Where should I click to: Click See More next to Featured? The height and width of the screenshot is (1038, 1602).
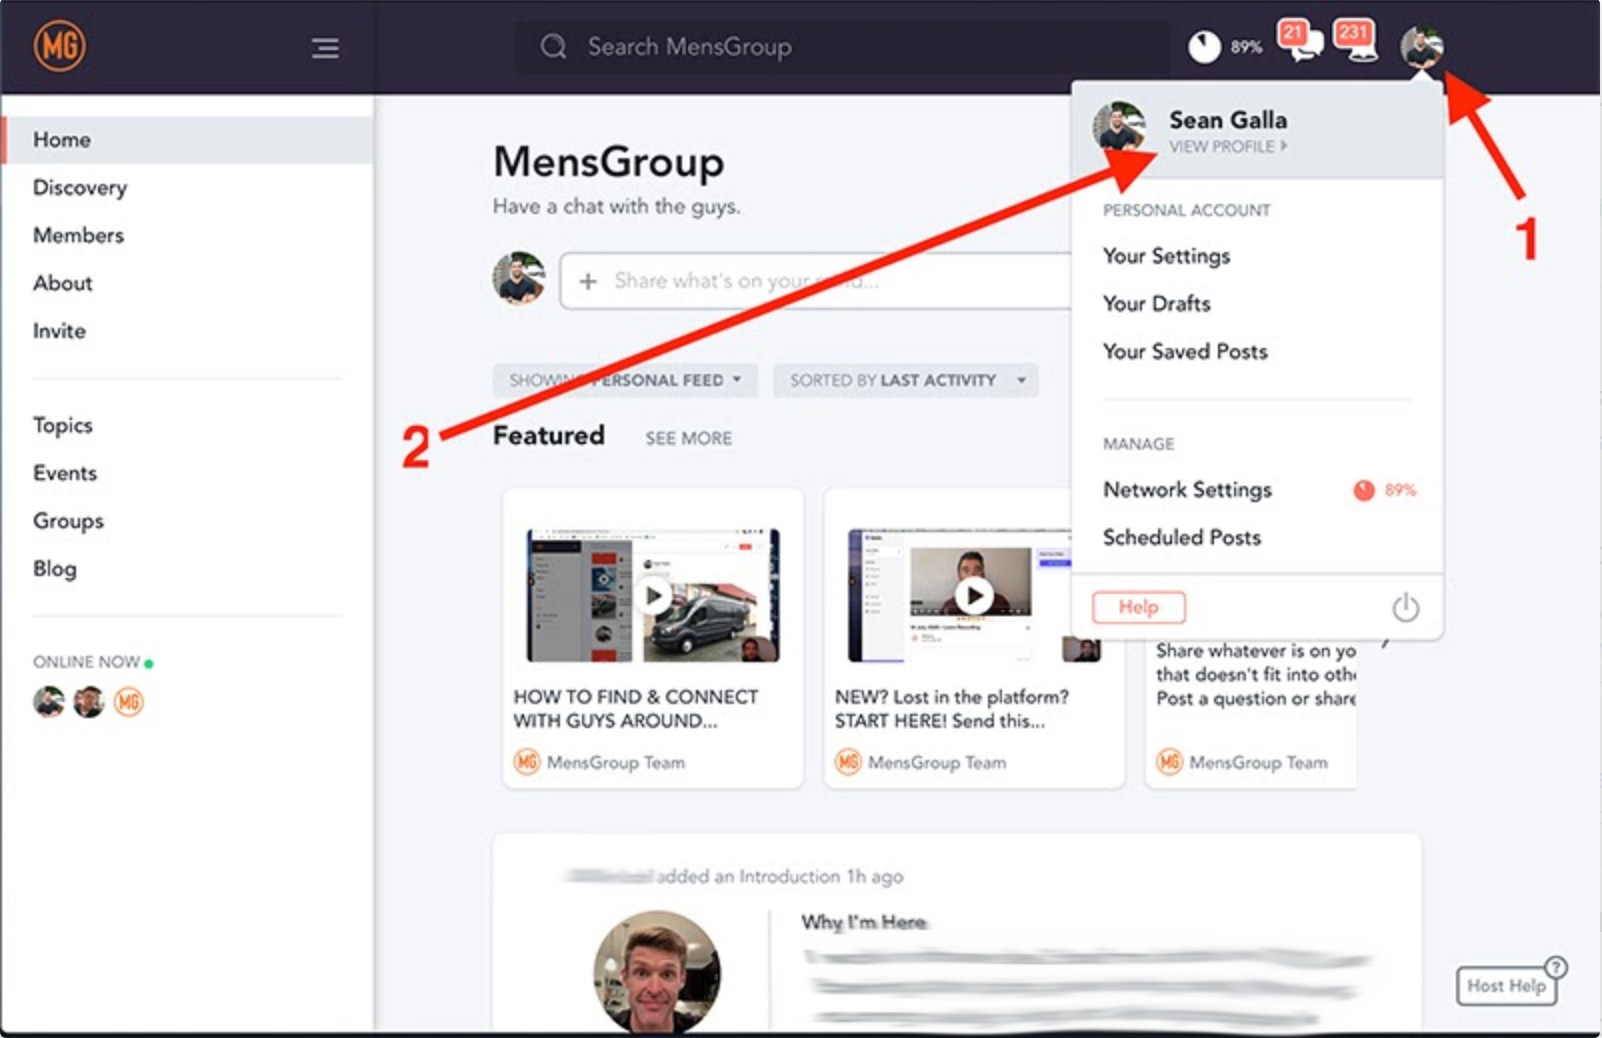coord(688,438)
